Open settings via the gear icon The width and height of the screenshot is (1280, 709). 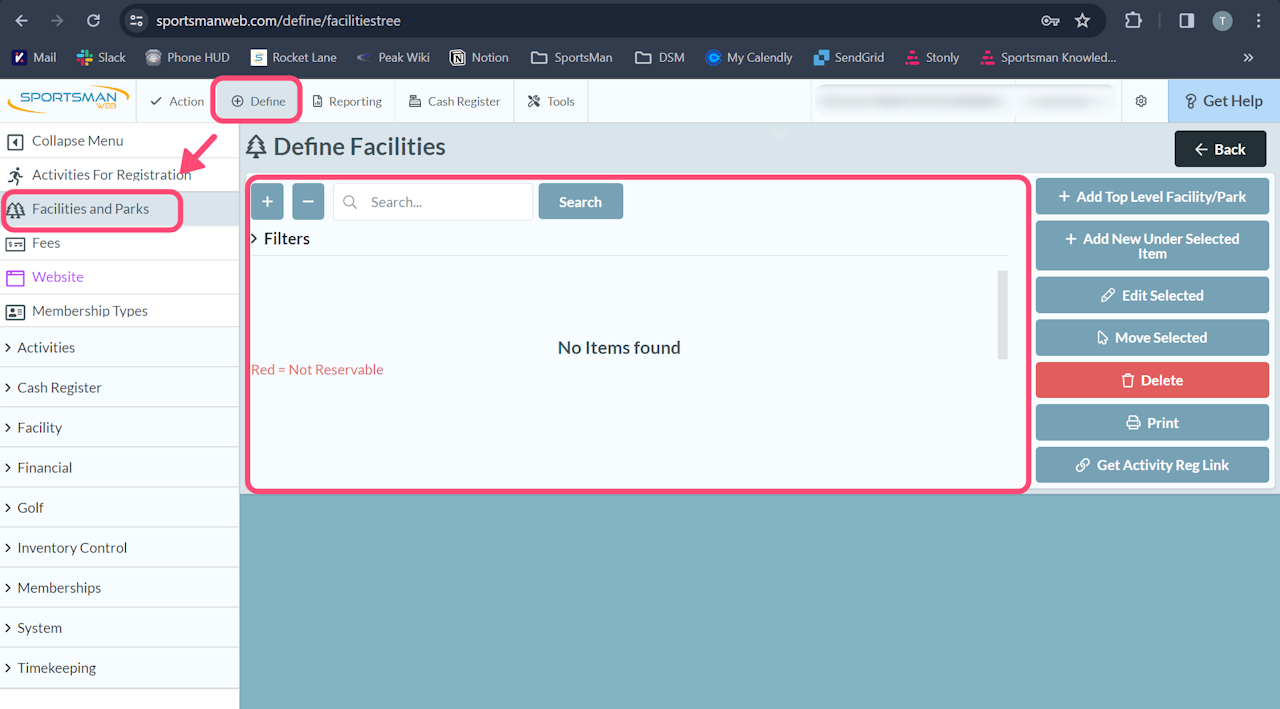tap(1141, 101)
